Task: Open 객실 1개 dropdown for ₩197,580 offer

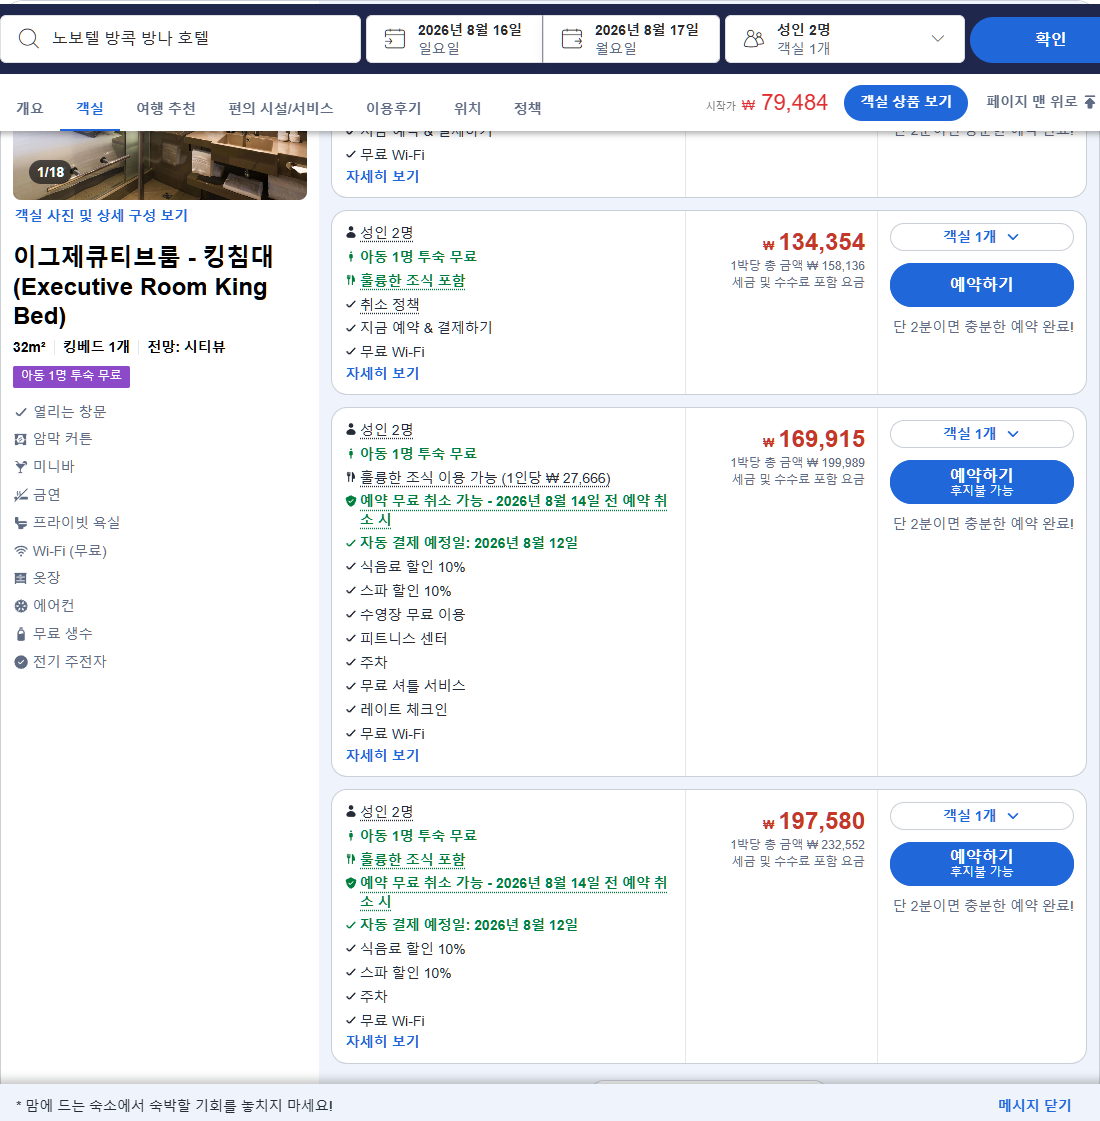Action: point(981,816)
